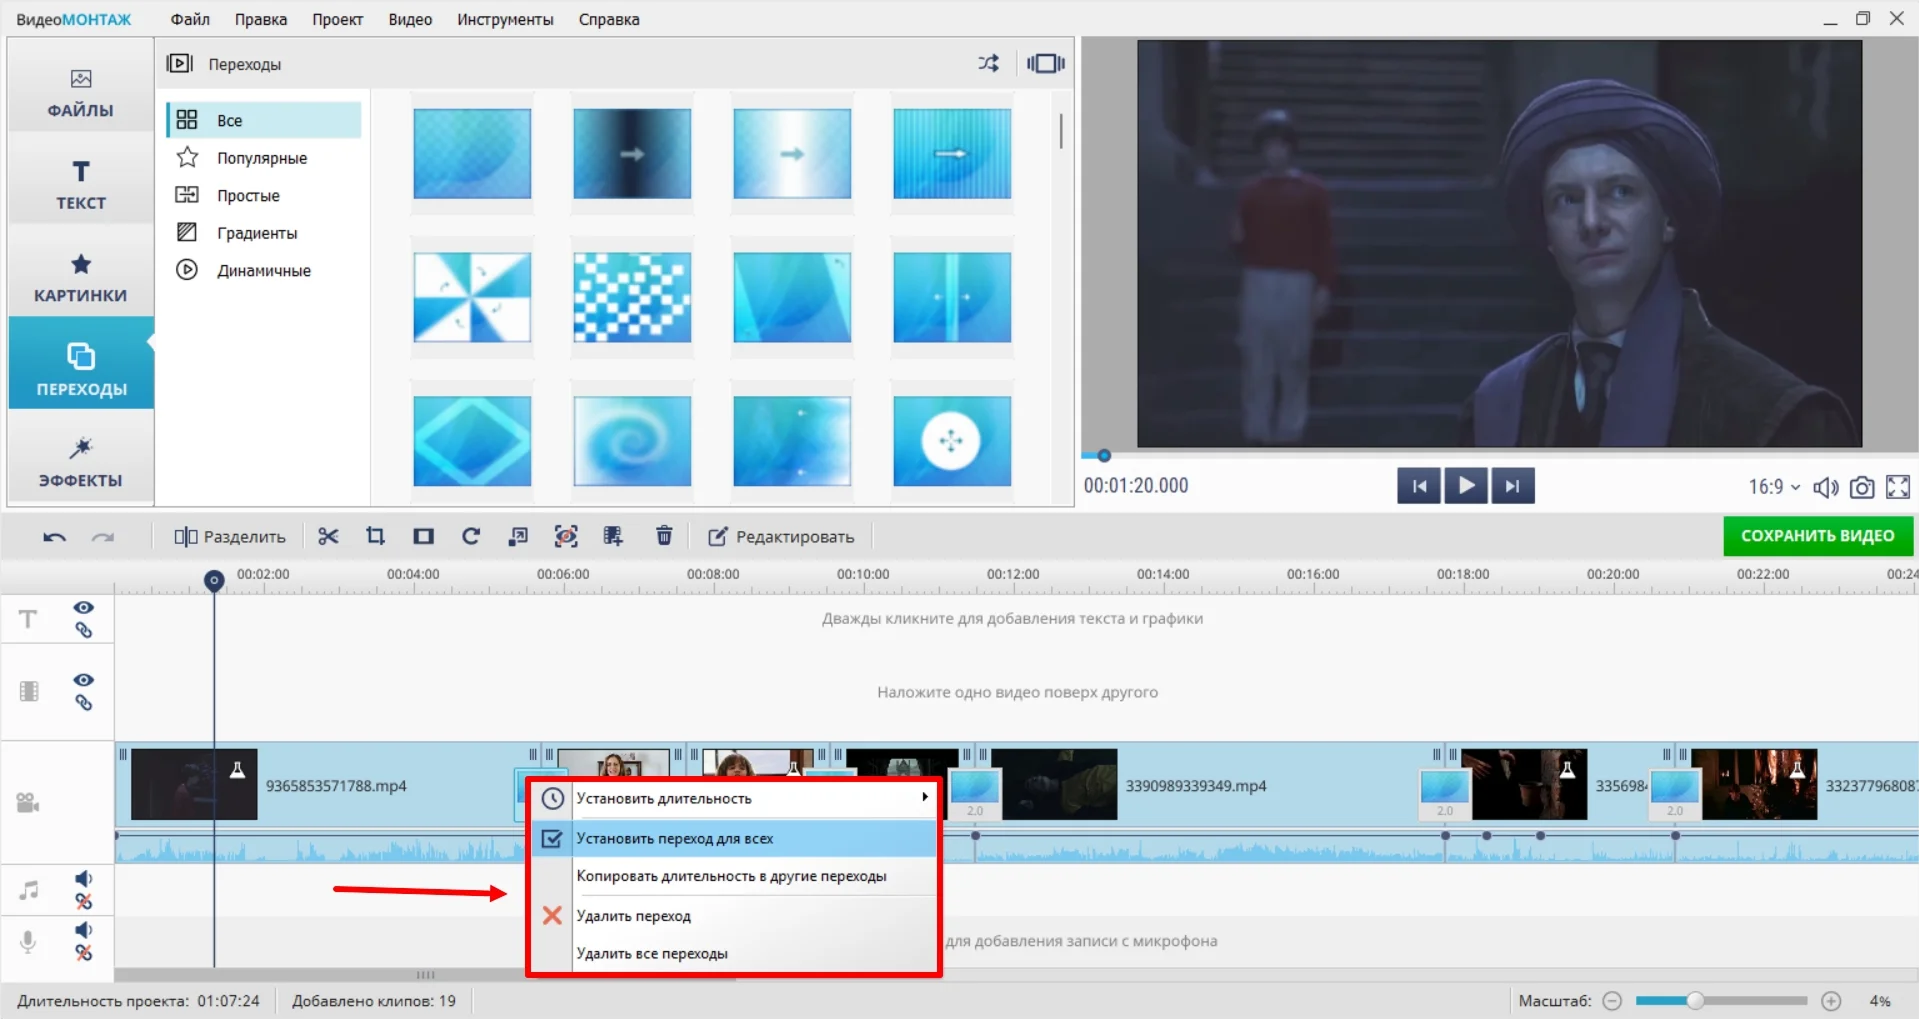Viewport: 1919px width, 1019px height.
Task: Click the Редактировать button
Action: [x=782, y=537]
